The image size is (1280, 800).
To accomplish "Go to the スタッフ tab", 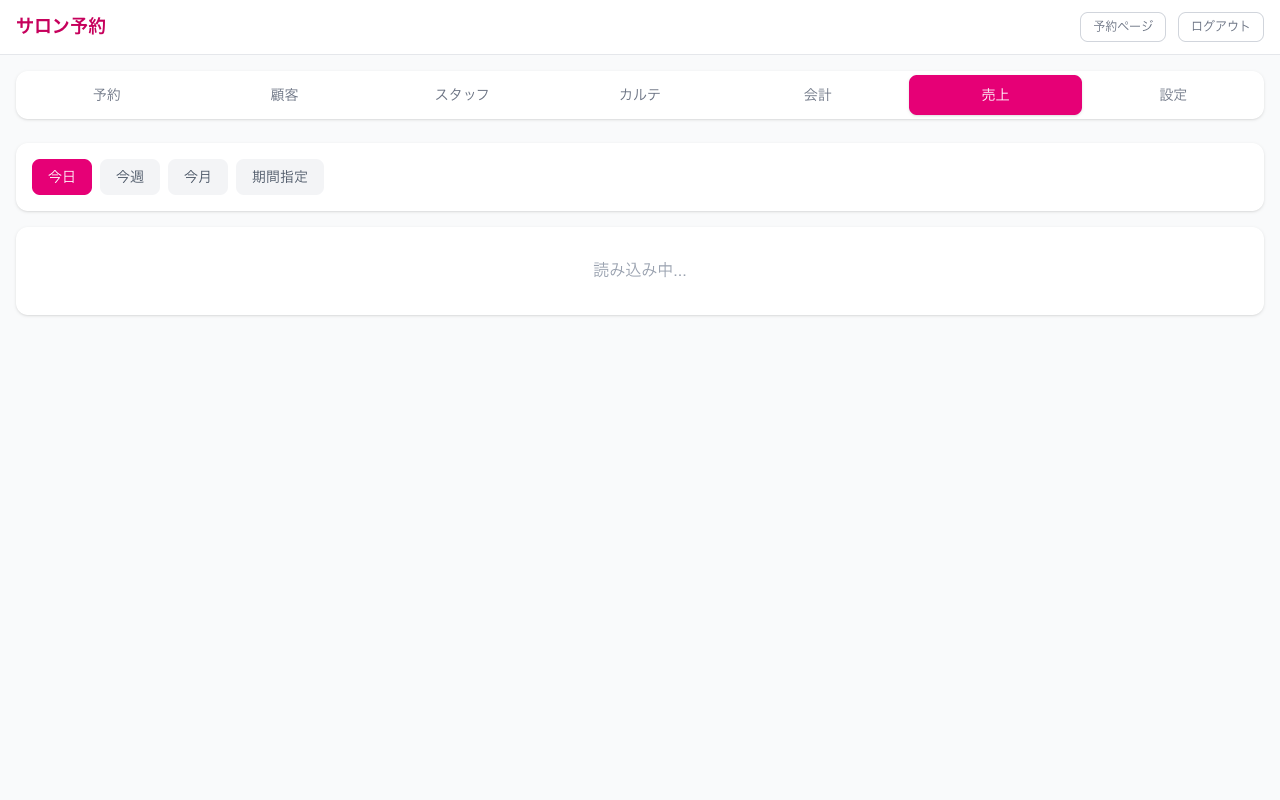I will point(462,95).
